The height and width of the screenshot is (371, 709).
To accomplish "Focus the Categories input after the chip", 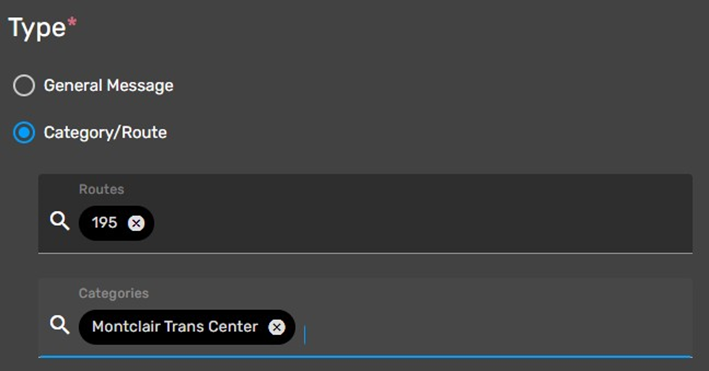I will tap(495, 327).
